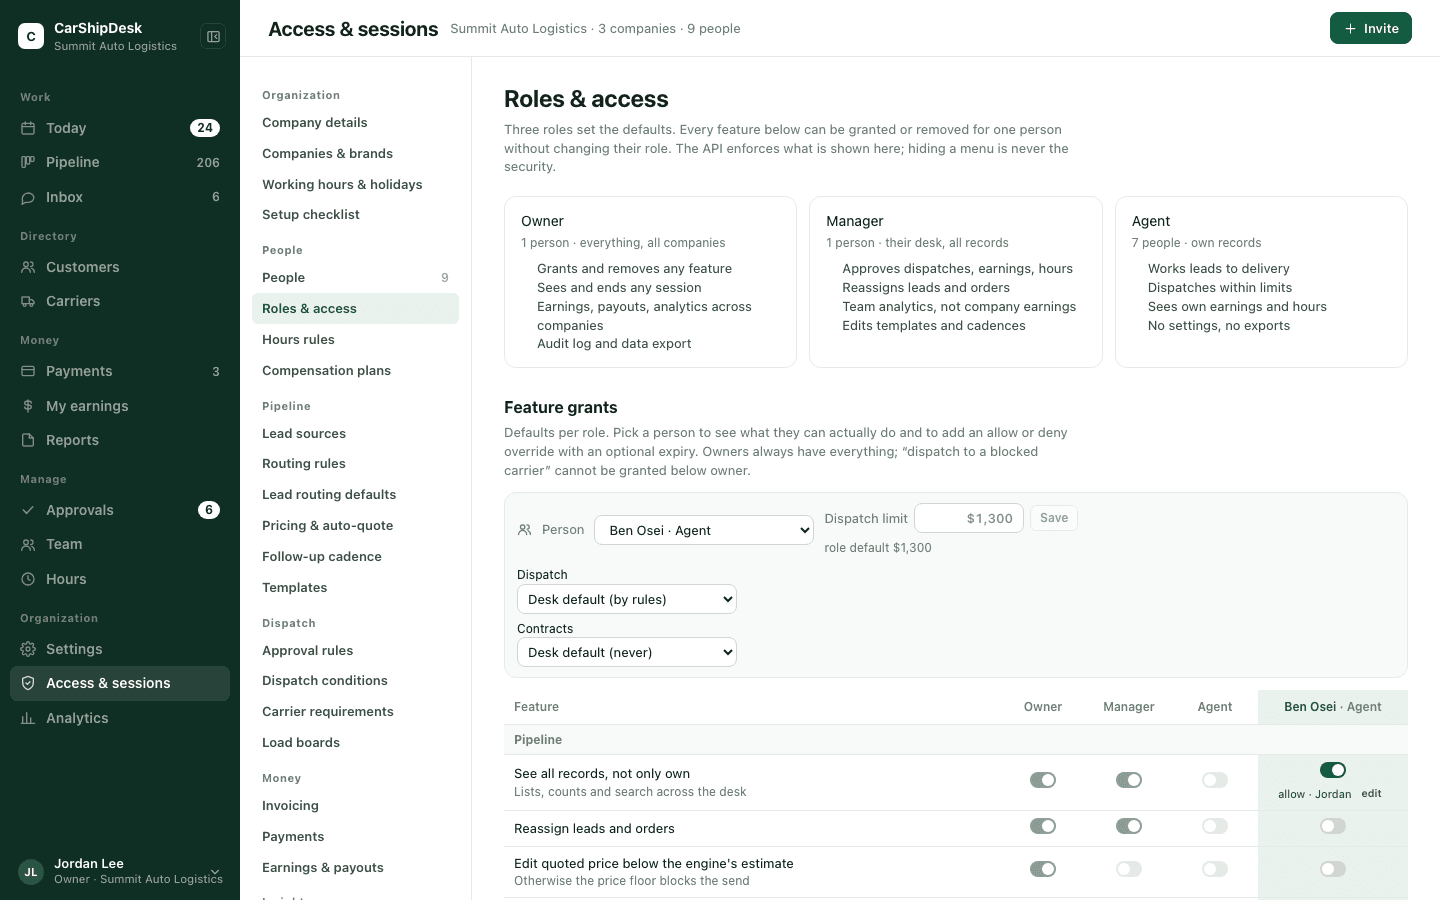Image resolution: width=1440 pixels, height=900 pixels.
Task: Toggle Manager switch for Edit quoted price
Action: (1129, 869)
